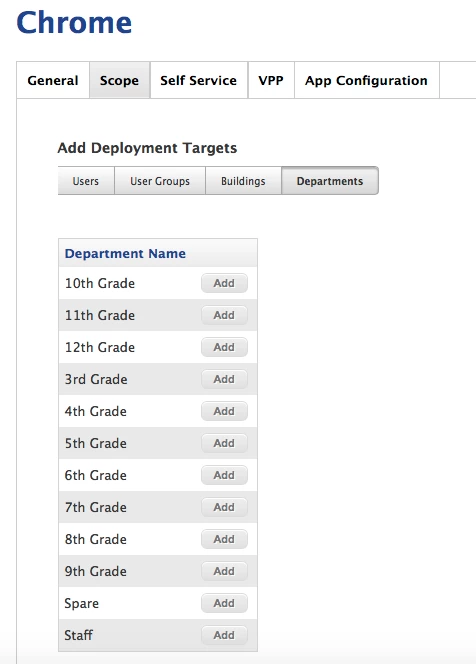Image resolution: width=476 pixels, height=664 pixels.
Task: Open the Self Service tab
Action: (199, 80)
